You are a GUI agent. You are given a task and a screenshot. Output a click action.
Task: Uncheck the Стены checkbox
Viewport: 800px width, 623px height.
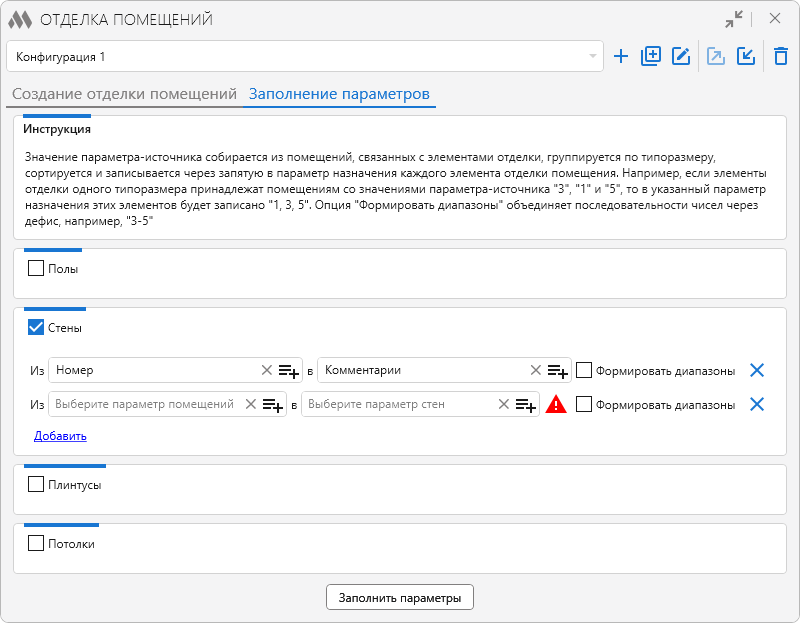click(37, 327)
